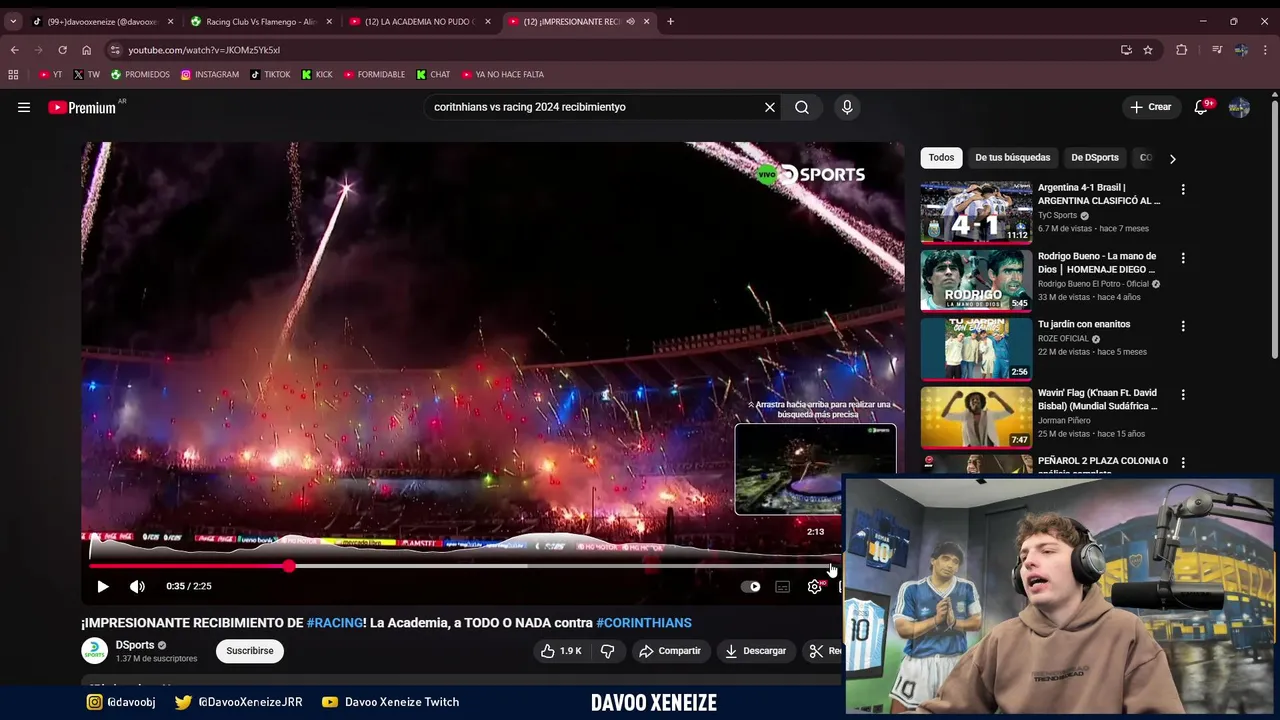Like the video thumbs up 1.9 K
1280x720 pixels.
coord(561,651)
